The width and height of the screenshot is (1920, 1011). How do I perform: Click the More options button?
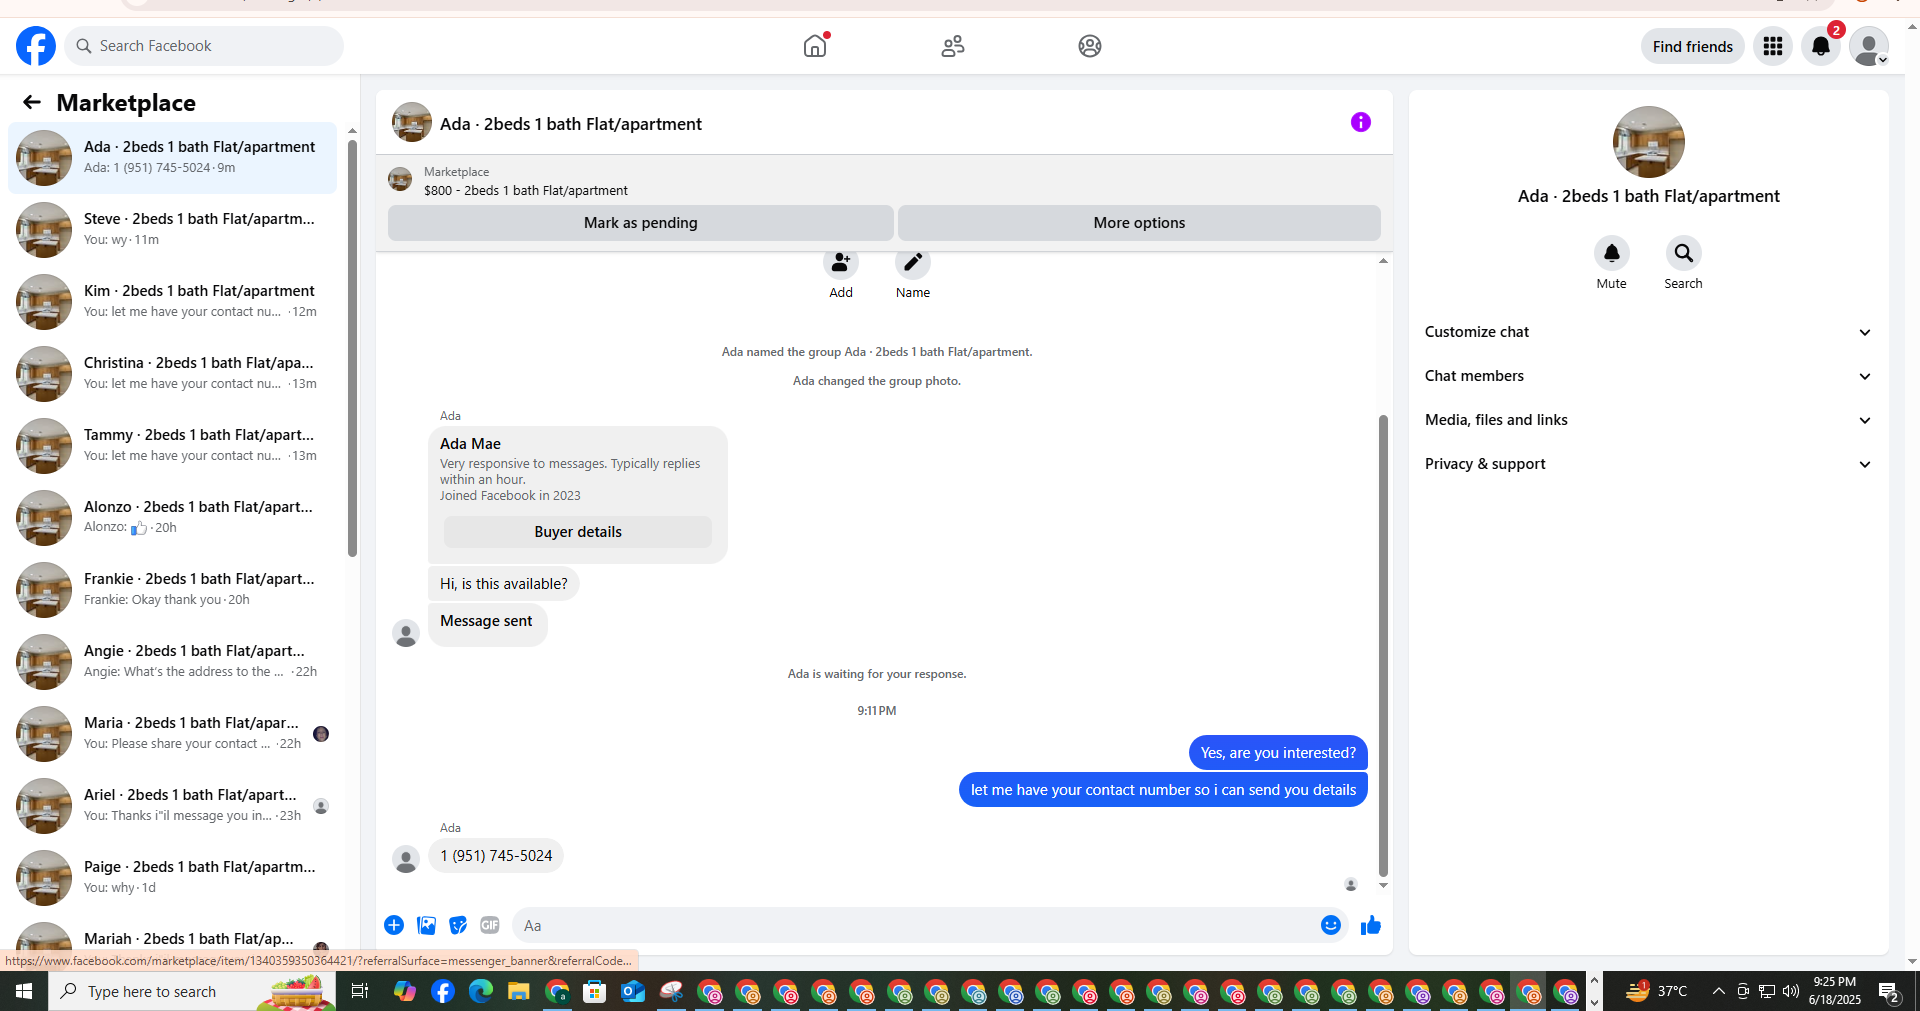click(1139, 223)
